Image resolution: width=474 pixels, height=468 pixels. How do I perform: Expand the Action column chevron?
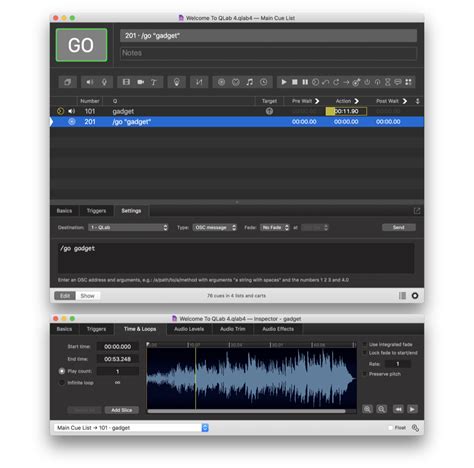(356, 101)
